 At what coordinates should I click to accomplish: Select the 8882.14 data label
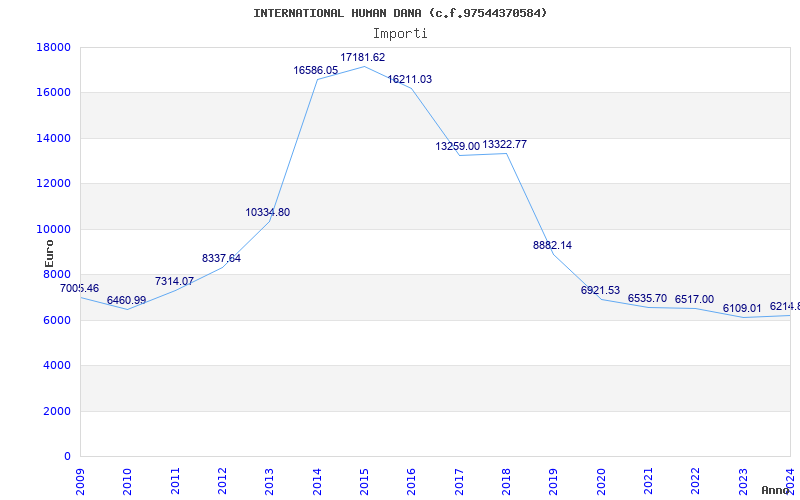[x=553, y=245]
